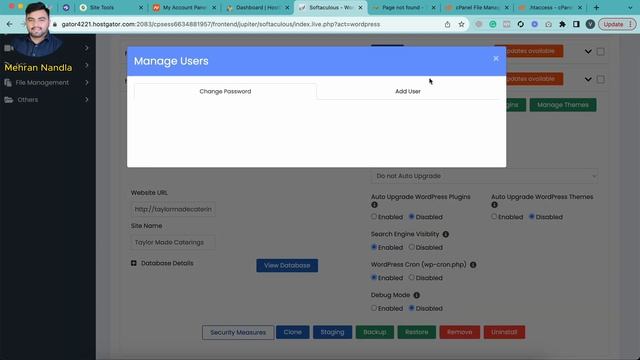Click the green Grammarly extension icon
This screenshot has width=640, height=360.
click(493, 24)
